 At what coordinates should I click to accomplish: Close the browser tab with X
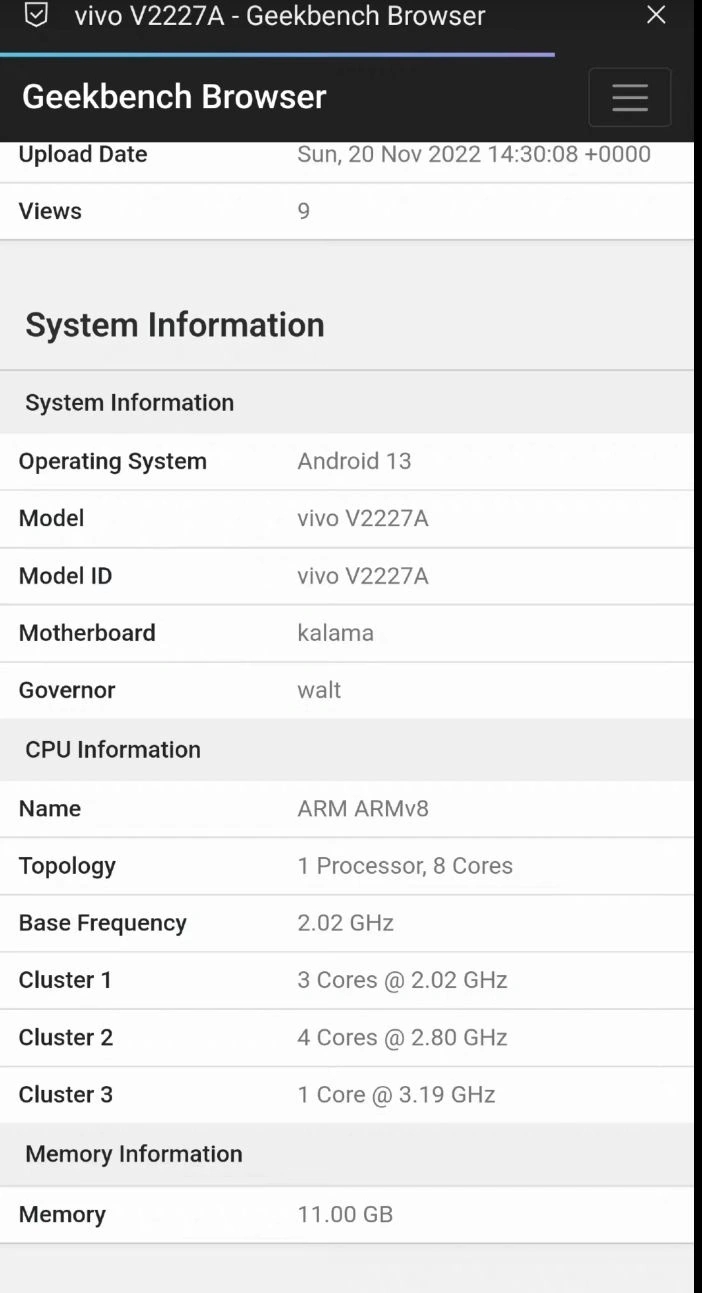click(656, 15)
